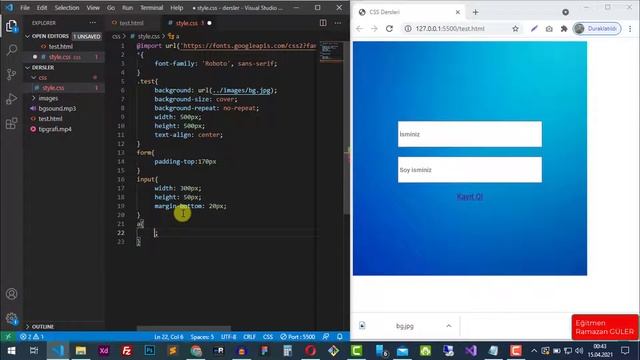The height and width of the screenshot is (360, 640).
Task: Show hidden system tray icons
Action: tap(533, 351)
